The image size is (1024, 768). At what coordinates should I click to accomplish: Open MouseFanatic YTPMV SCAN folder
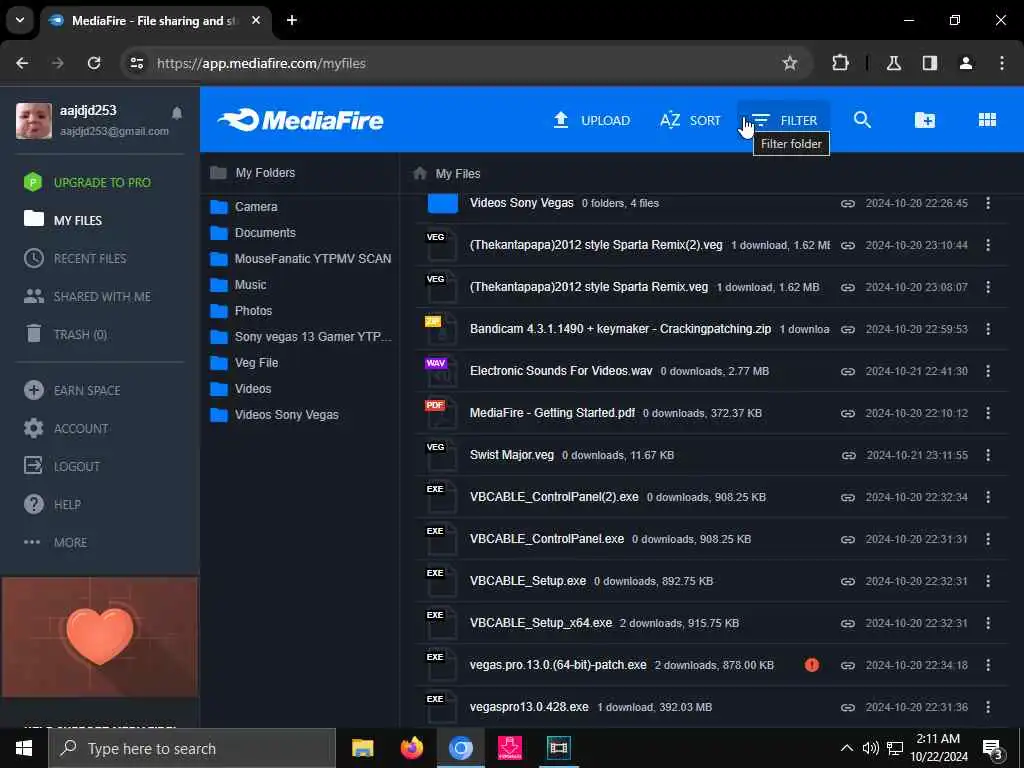301,259
